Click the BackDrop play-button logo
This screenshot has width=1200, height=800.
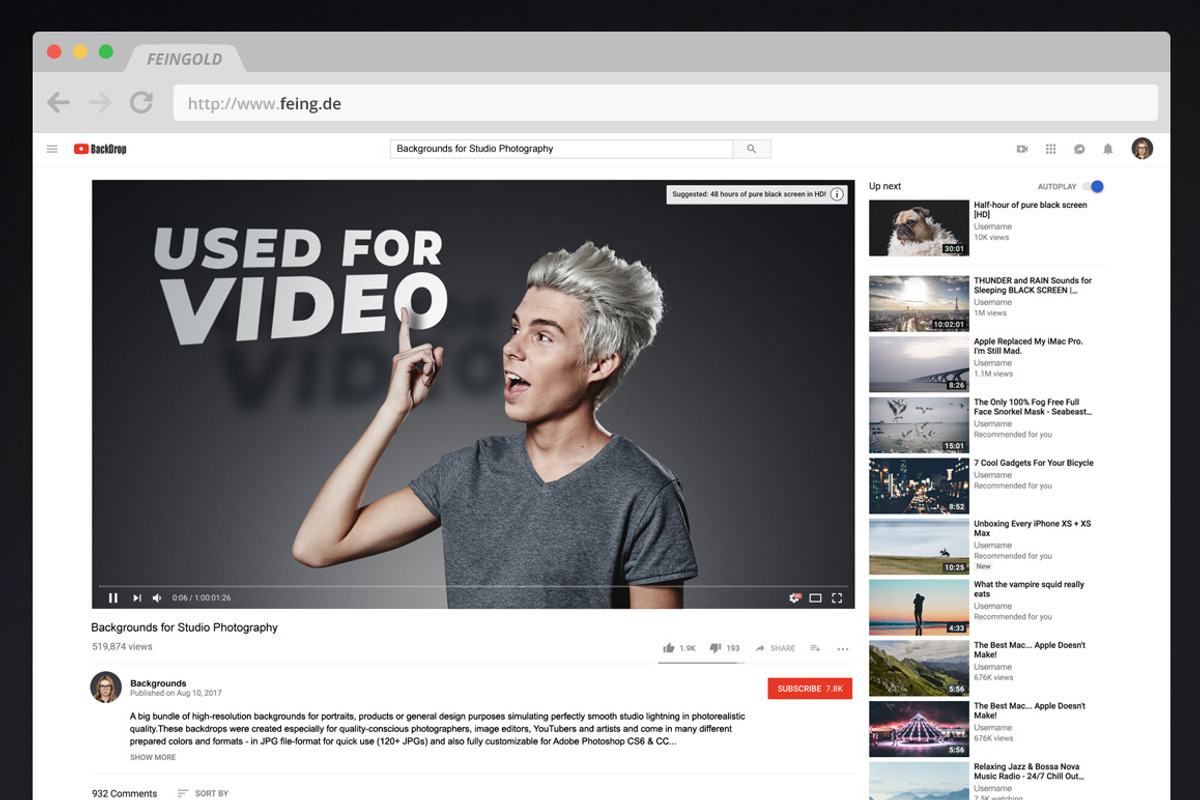pyautogui.click(x=100, y=149)
